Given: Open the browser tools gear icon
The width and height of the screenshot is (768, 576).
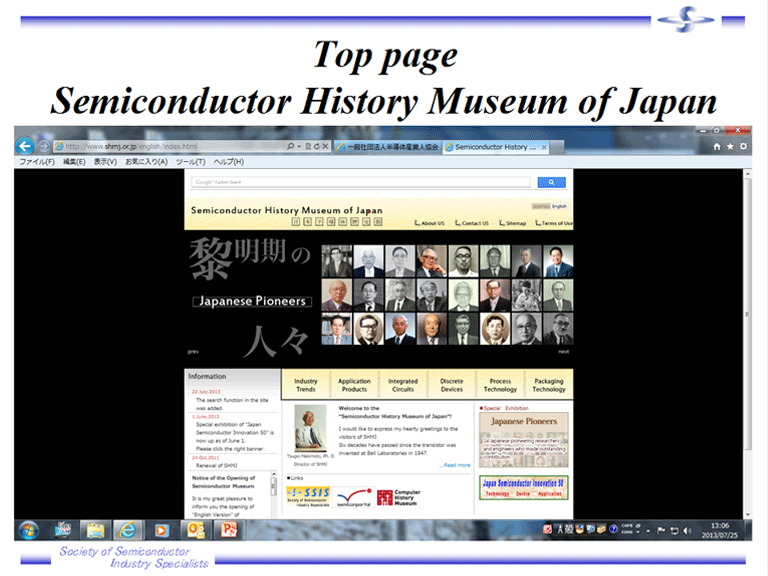Looking at the screenshot, I should point(744,146).
